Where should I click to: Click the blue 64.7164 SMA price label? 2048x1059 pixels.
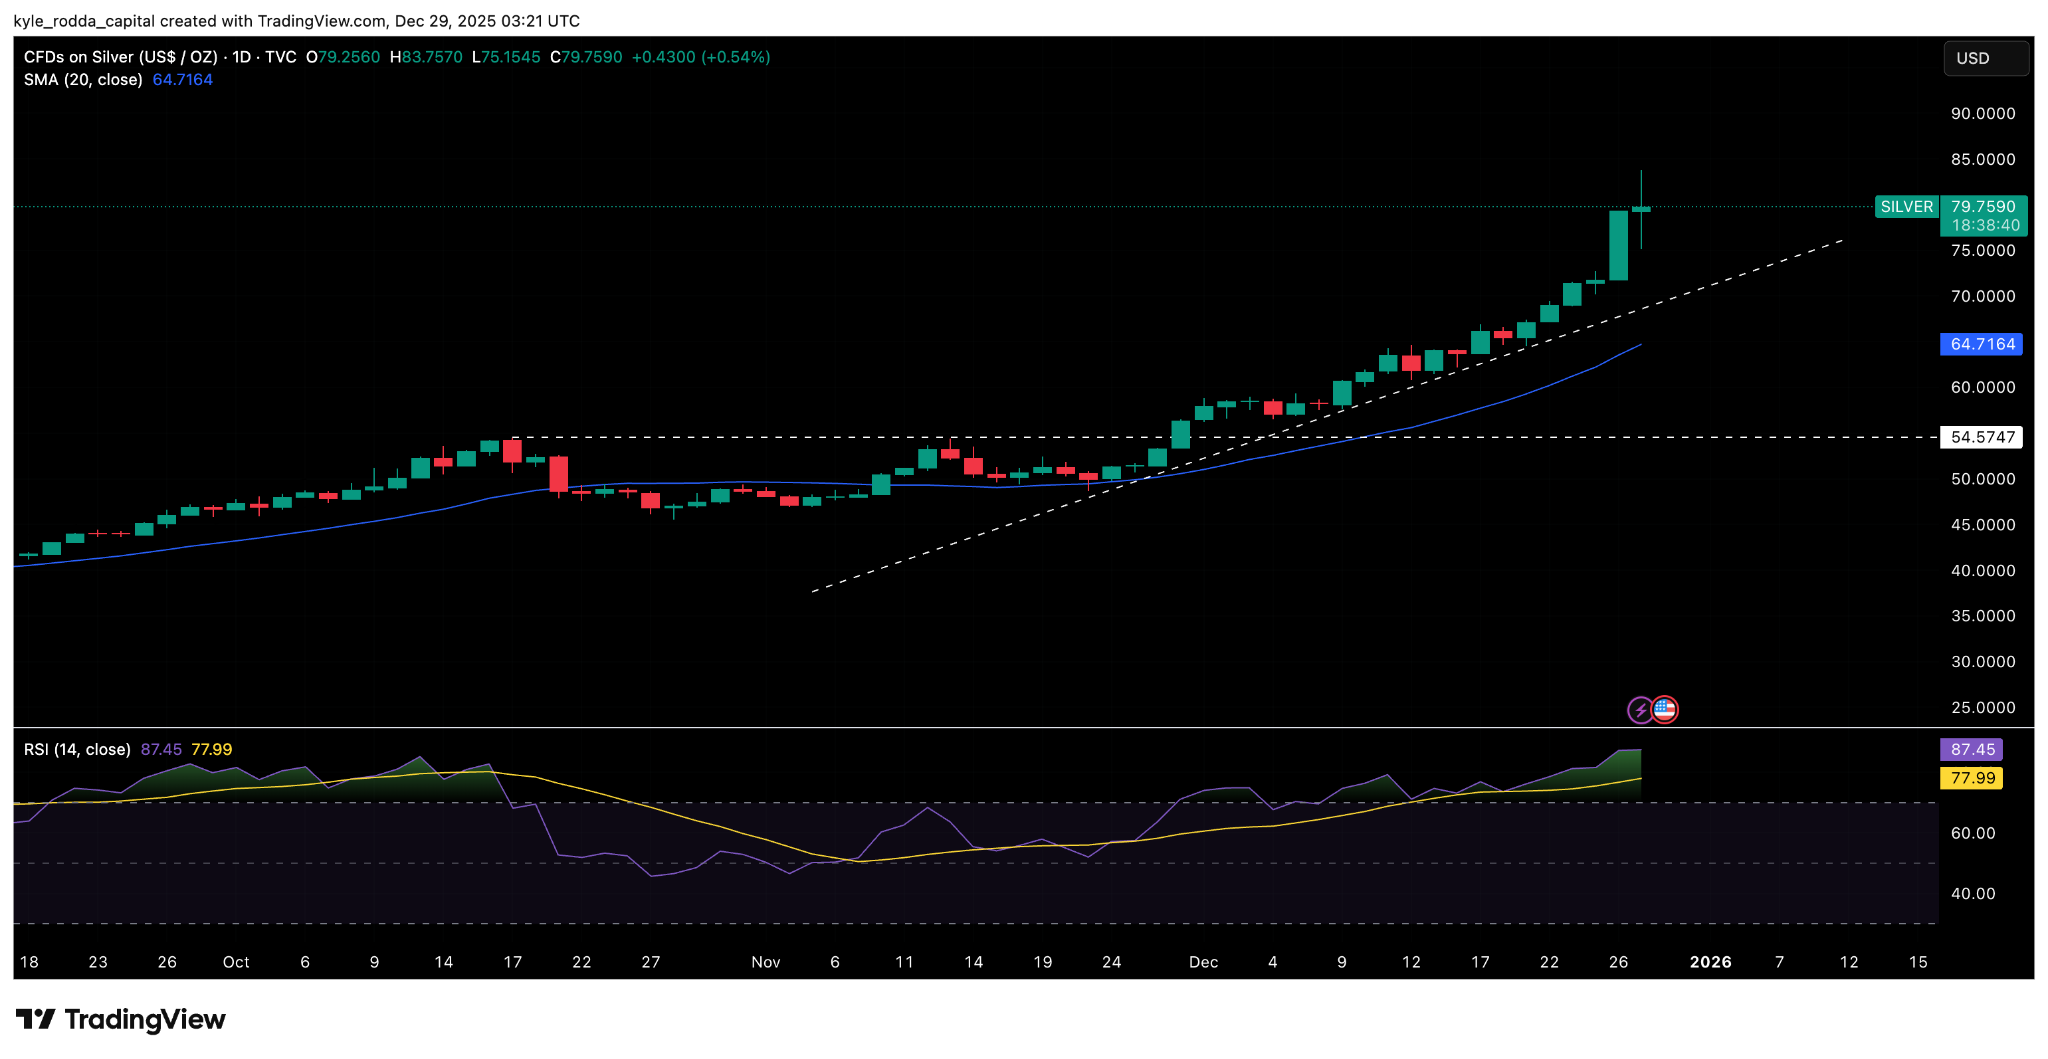(1982, 344)
